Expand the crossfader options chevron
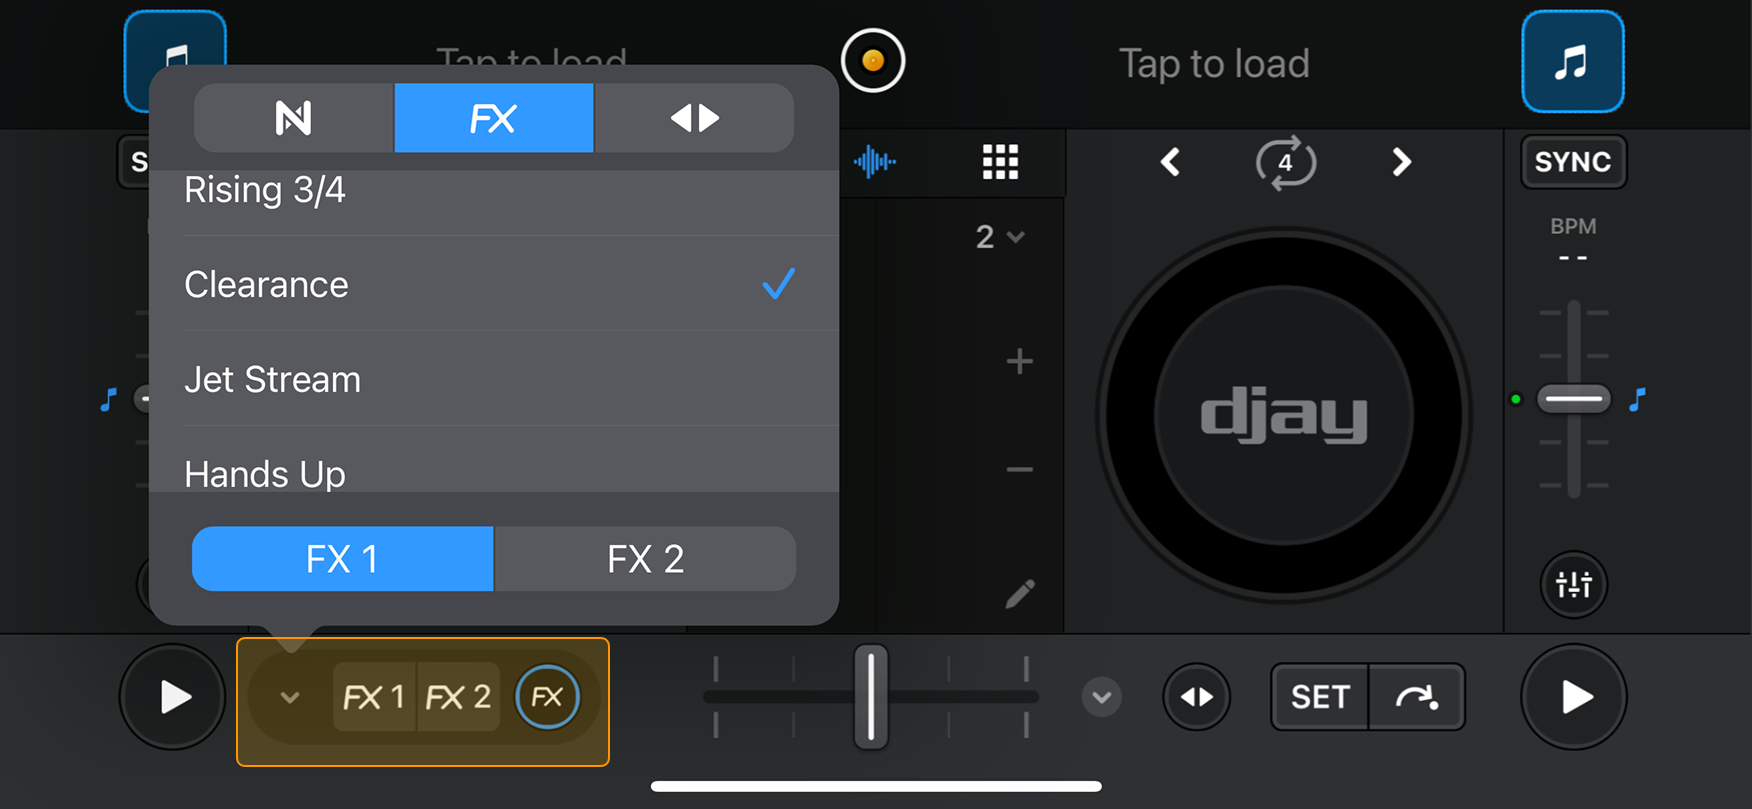 [x=1102, y=697]
